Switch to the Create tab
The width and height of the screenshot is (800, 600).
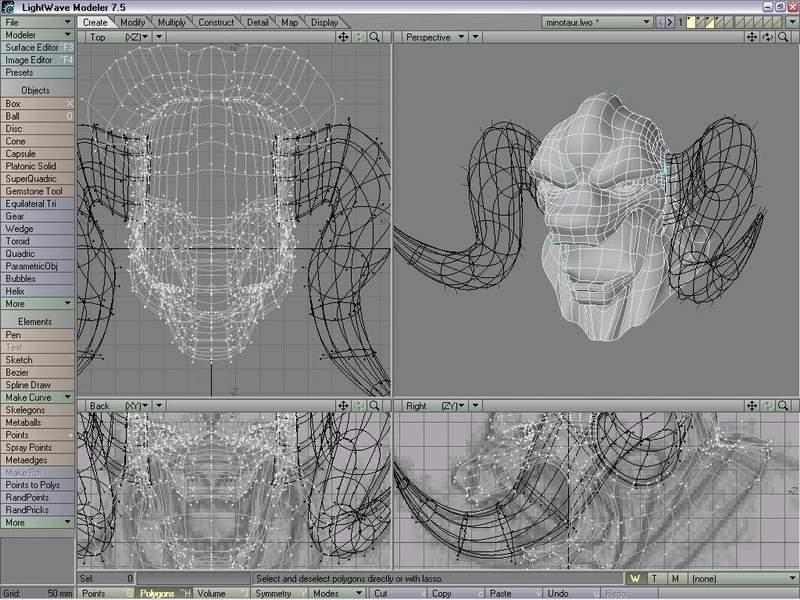(x=95, y=22)
